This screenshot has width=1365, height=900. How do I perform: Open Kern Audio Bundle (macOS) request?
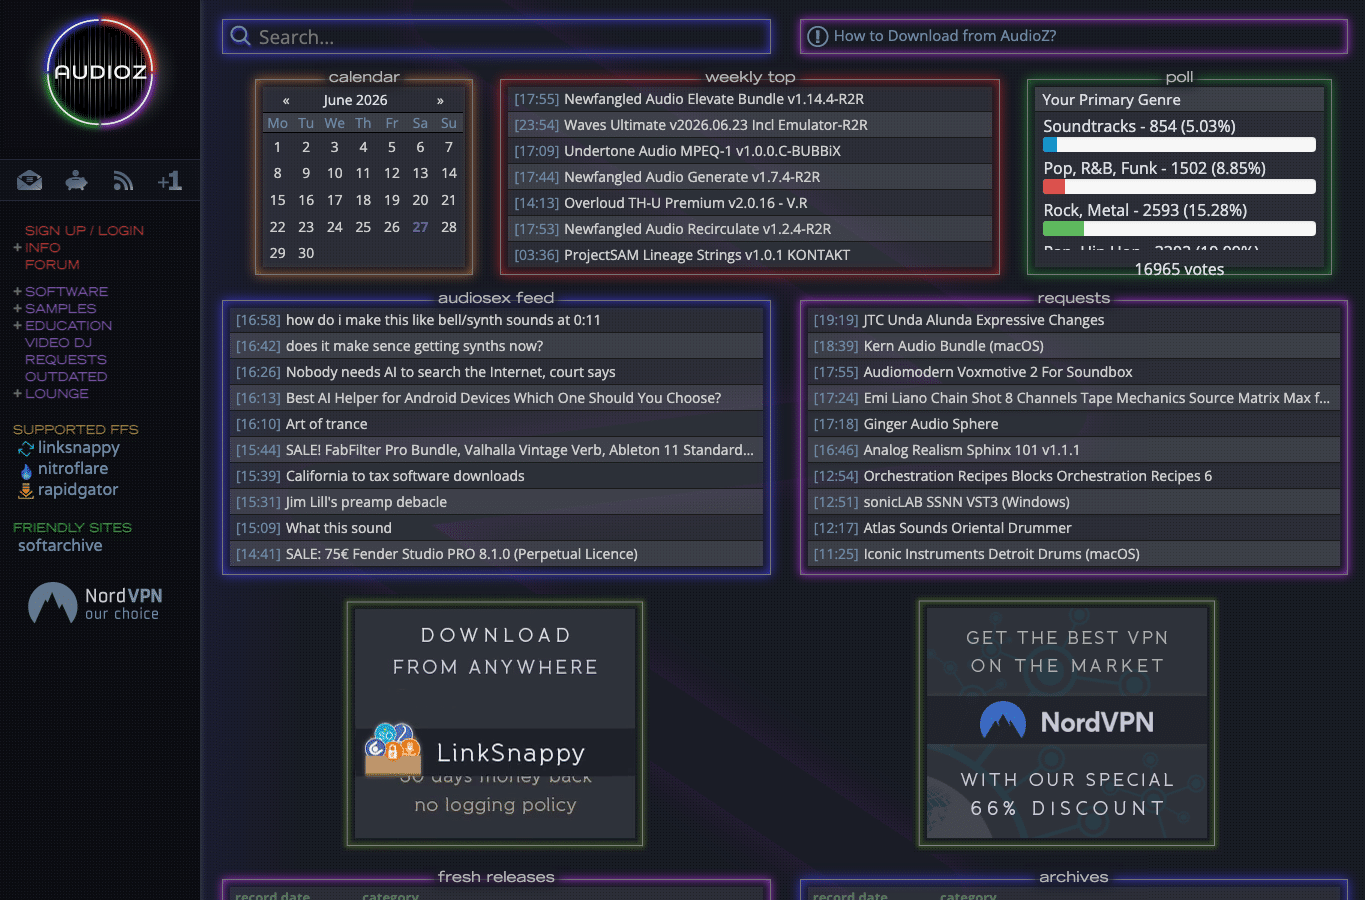(x=953, y=346)
